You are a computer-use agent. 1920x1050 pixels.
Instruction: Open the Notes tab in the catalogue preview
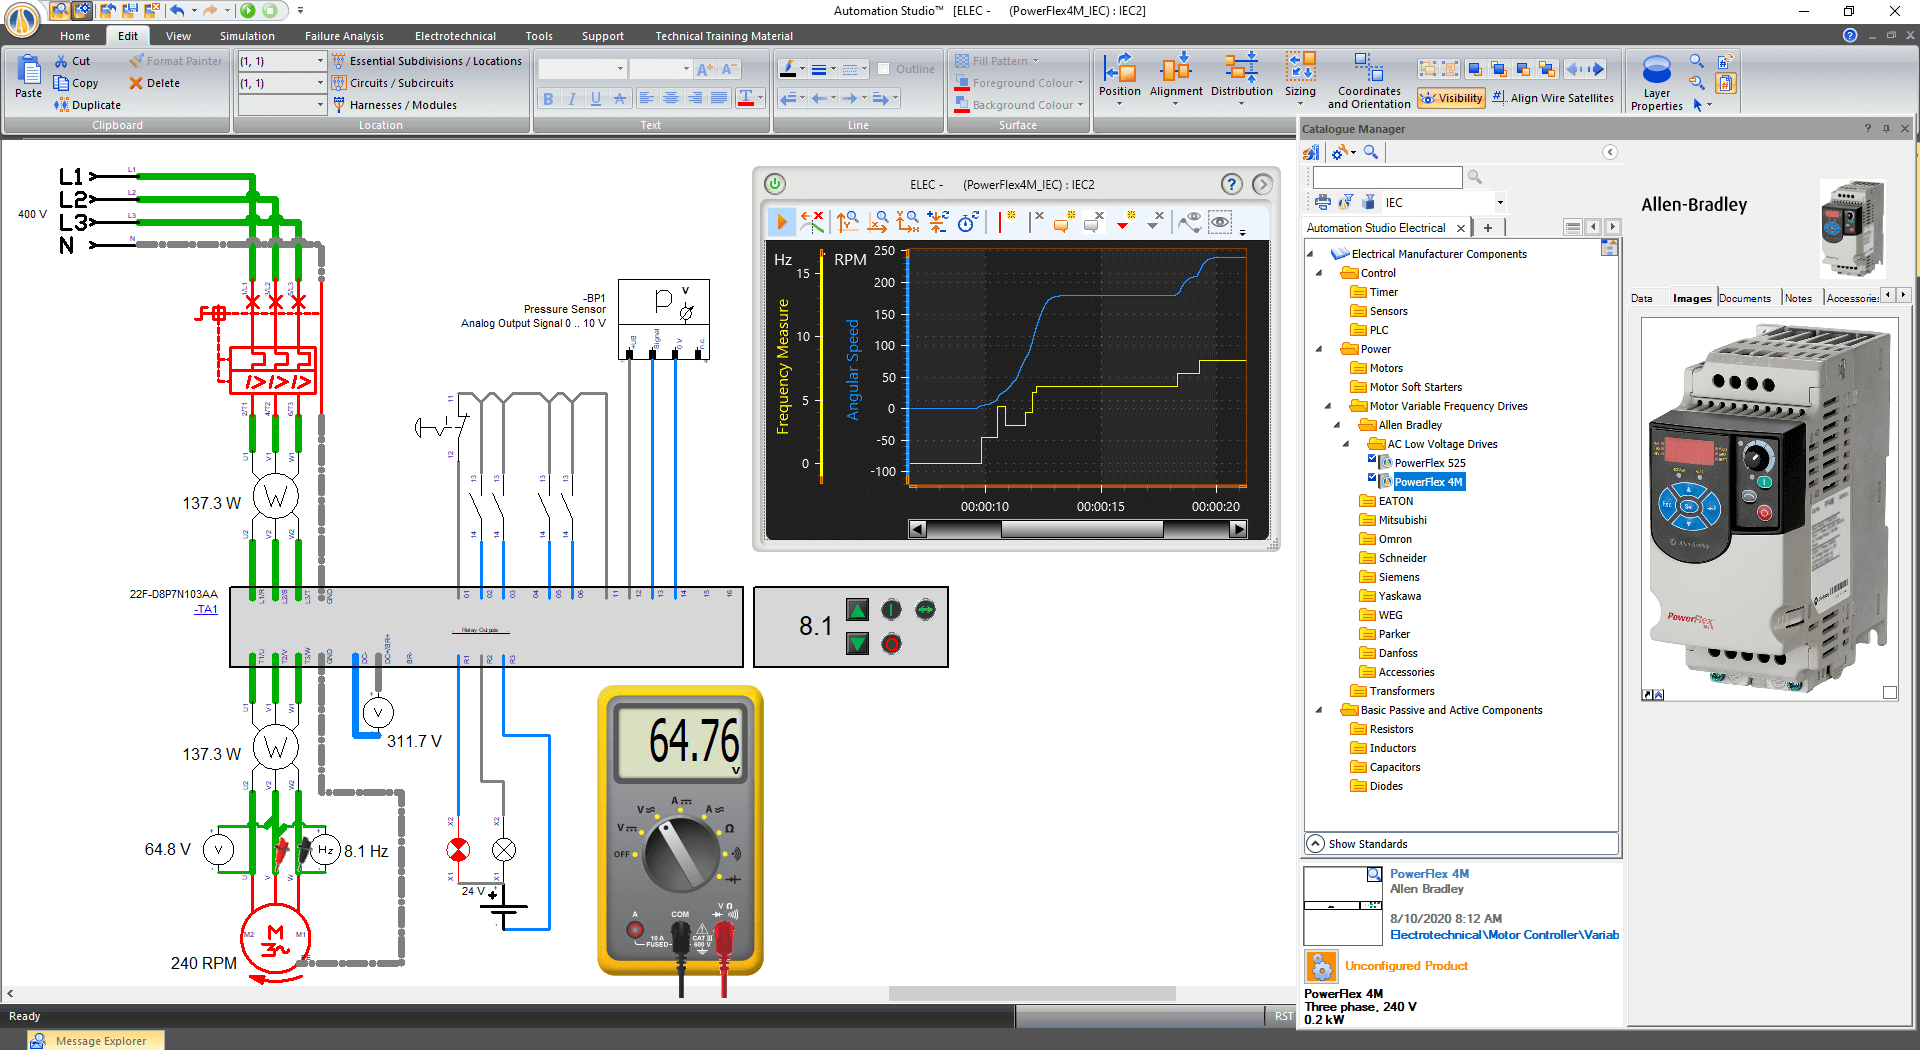(1800, 297)
